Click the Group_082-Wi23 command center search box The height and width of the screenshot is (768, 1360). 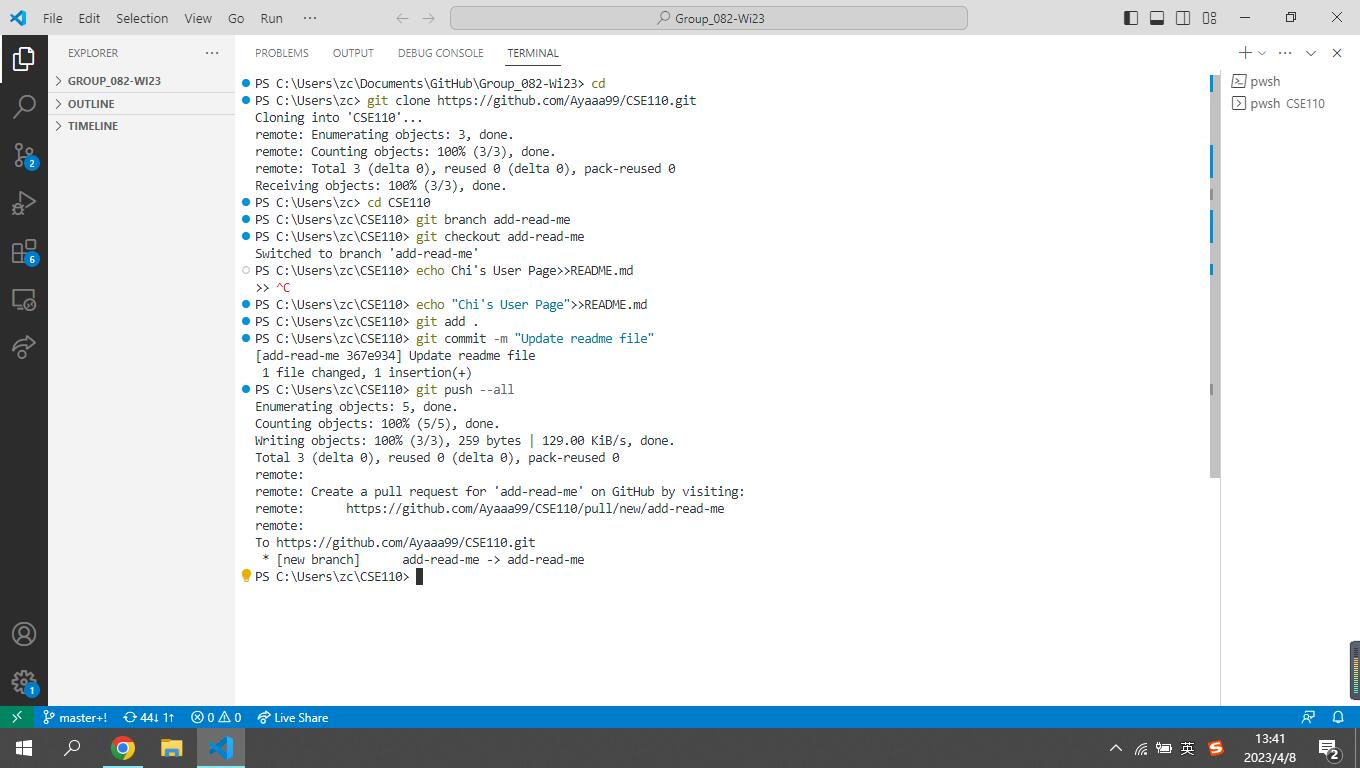coord(709,18)
